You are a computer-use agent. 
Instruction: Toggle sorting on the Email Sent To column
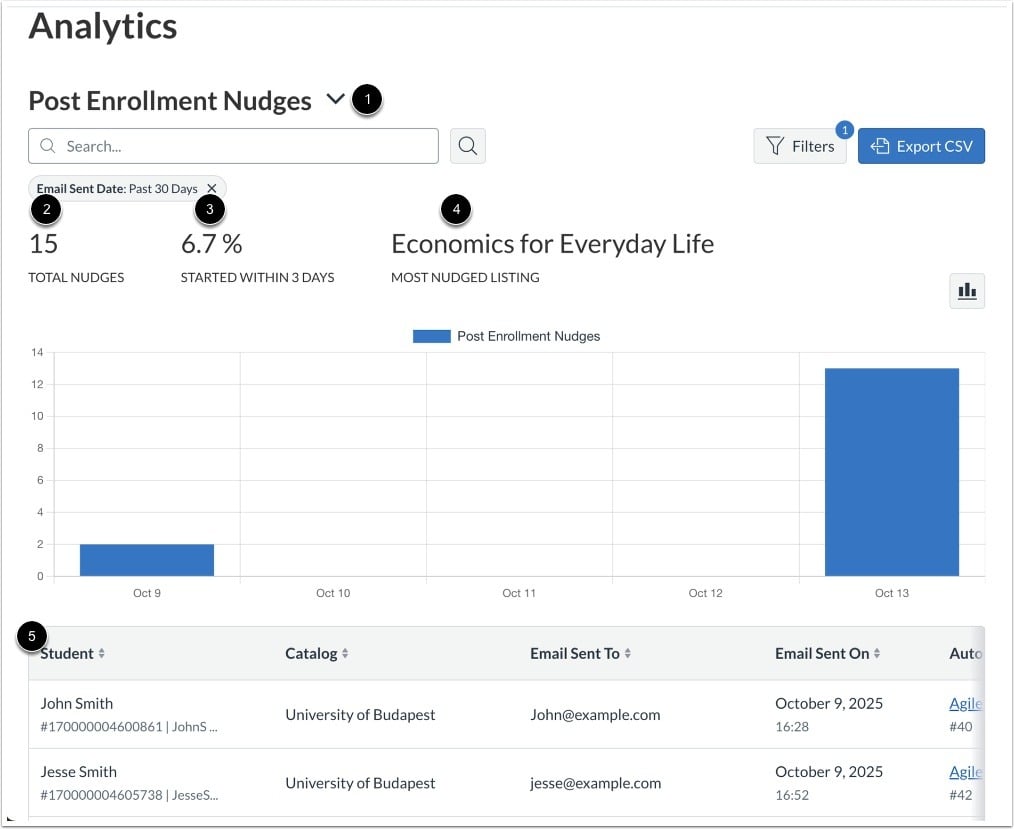click(x=626, y=653)
